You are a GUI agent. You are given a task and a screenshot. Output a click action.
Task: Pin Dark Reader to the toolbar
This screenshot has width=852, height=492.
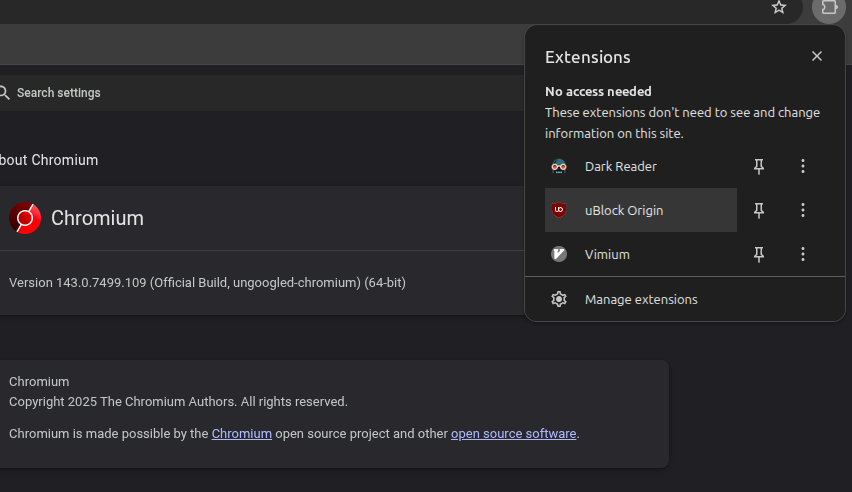point(759,166)
